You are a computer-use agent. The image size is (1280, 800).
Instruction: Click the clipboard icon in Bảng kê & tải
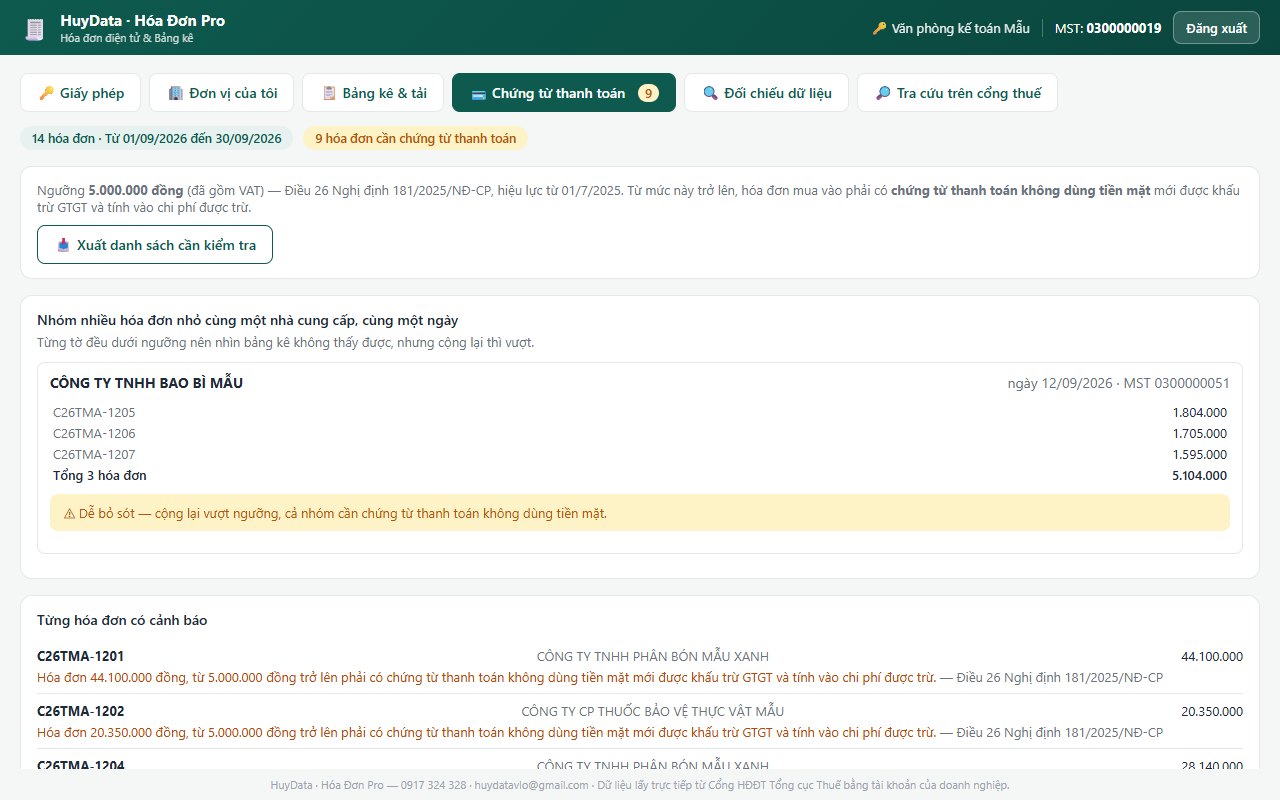click(329, 93)
